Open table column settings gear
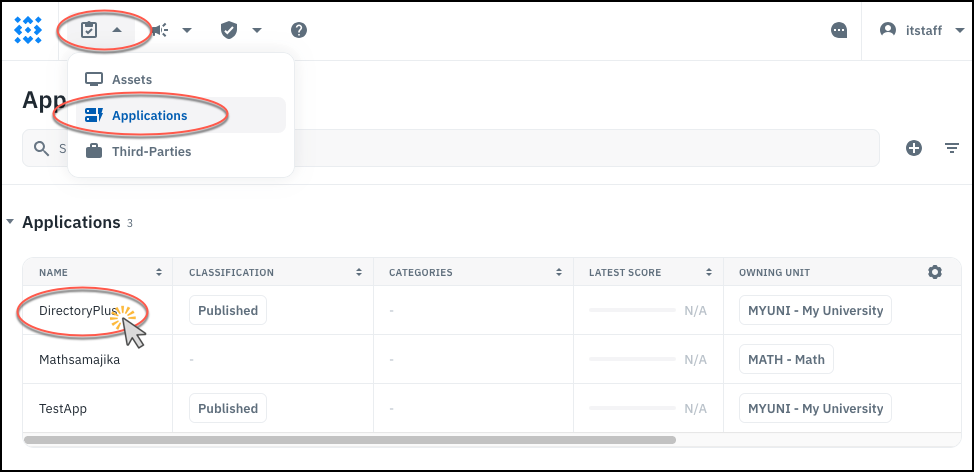The width and height of the screenshot is (974, 472). [x=935, y=272]
